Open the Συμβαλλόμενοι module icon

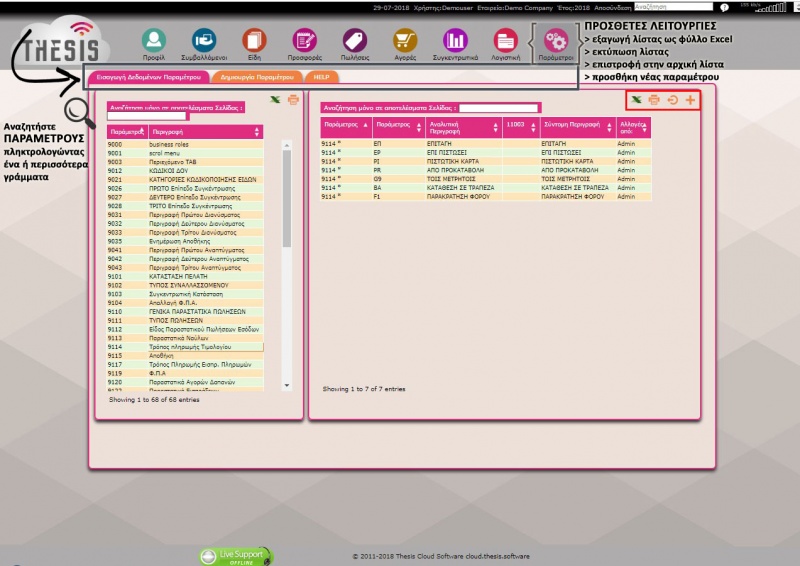(x=203, y=41)
